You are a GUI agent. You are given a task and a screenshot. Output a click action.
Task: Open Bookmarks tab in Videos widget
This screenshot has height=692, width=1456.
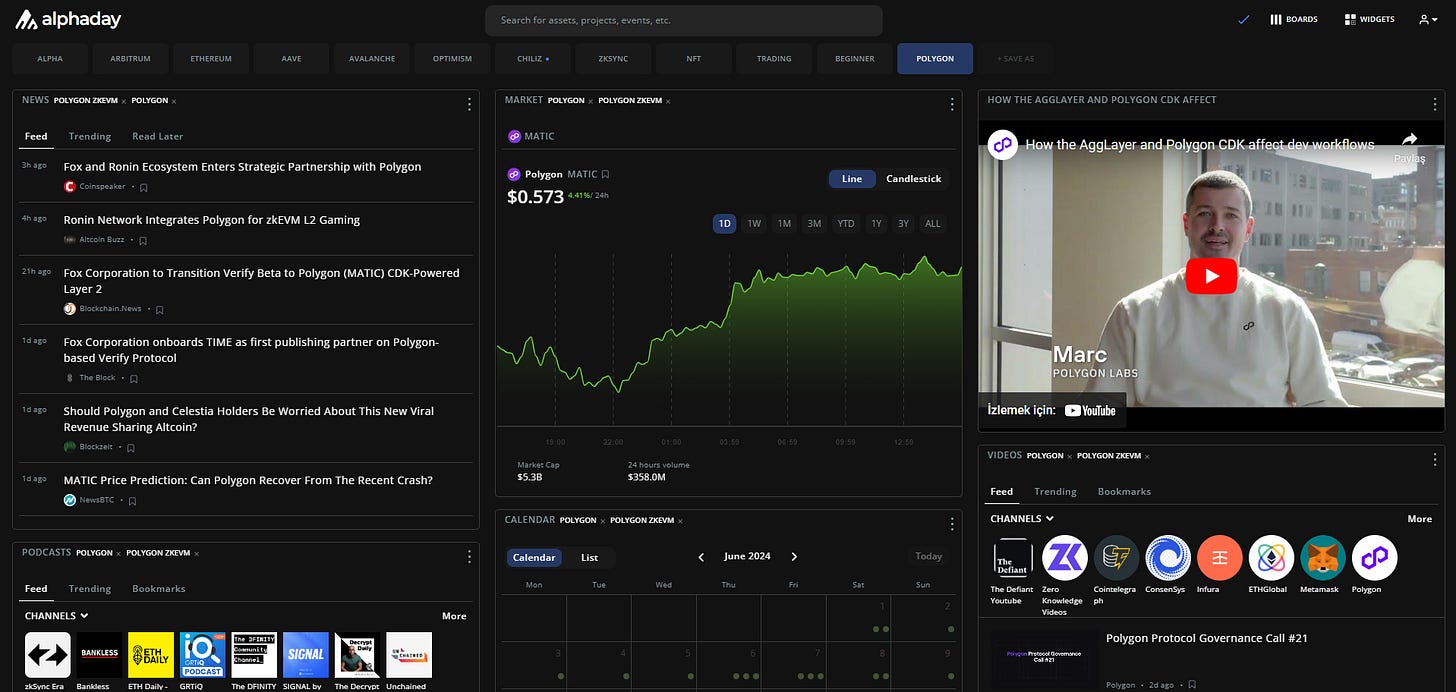pyautogui.click(x=1124, y=492)
